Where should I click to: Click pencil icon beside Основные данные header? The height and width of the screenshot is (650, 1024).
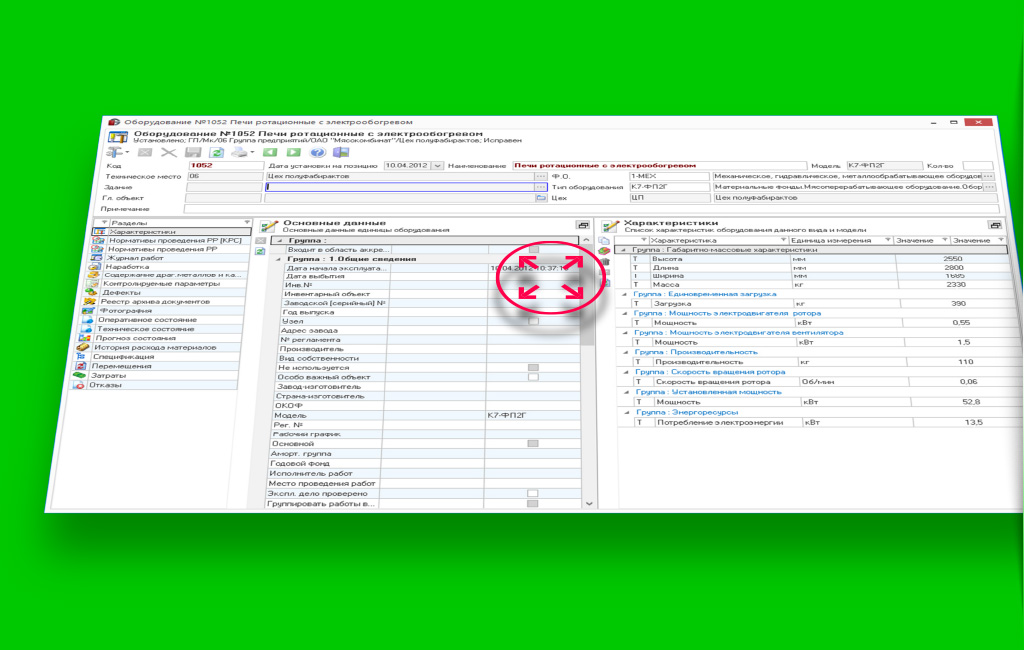click(x=269, y=226)
